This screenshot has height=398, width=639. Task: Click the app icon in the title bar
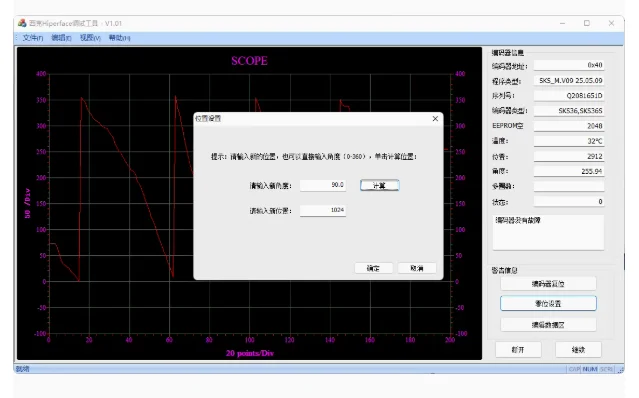(22, 23)
